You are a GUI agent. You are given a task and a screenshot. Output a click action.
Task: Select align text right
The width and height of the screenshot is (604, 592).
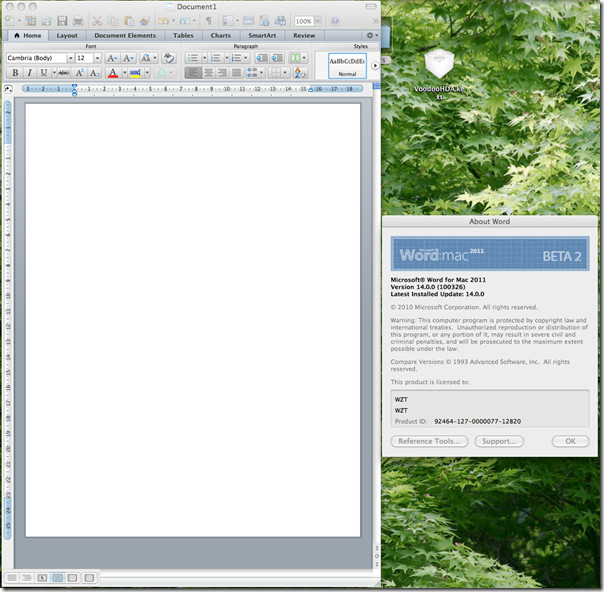click(222, 72)
